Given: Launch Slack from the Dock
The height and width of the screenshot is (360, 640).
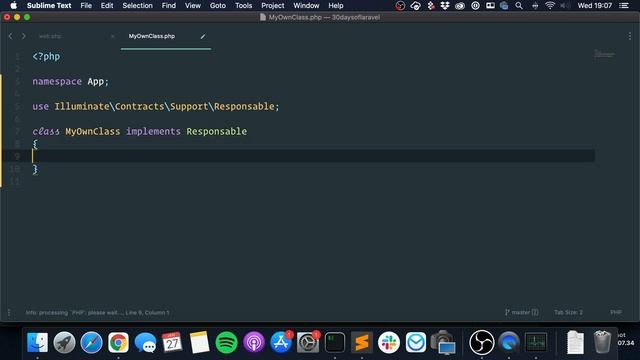Looking at the screenshot, I should click(x=389, y=342).
